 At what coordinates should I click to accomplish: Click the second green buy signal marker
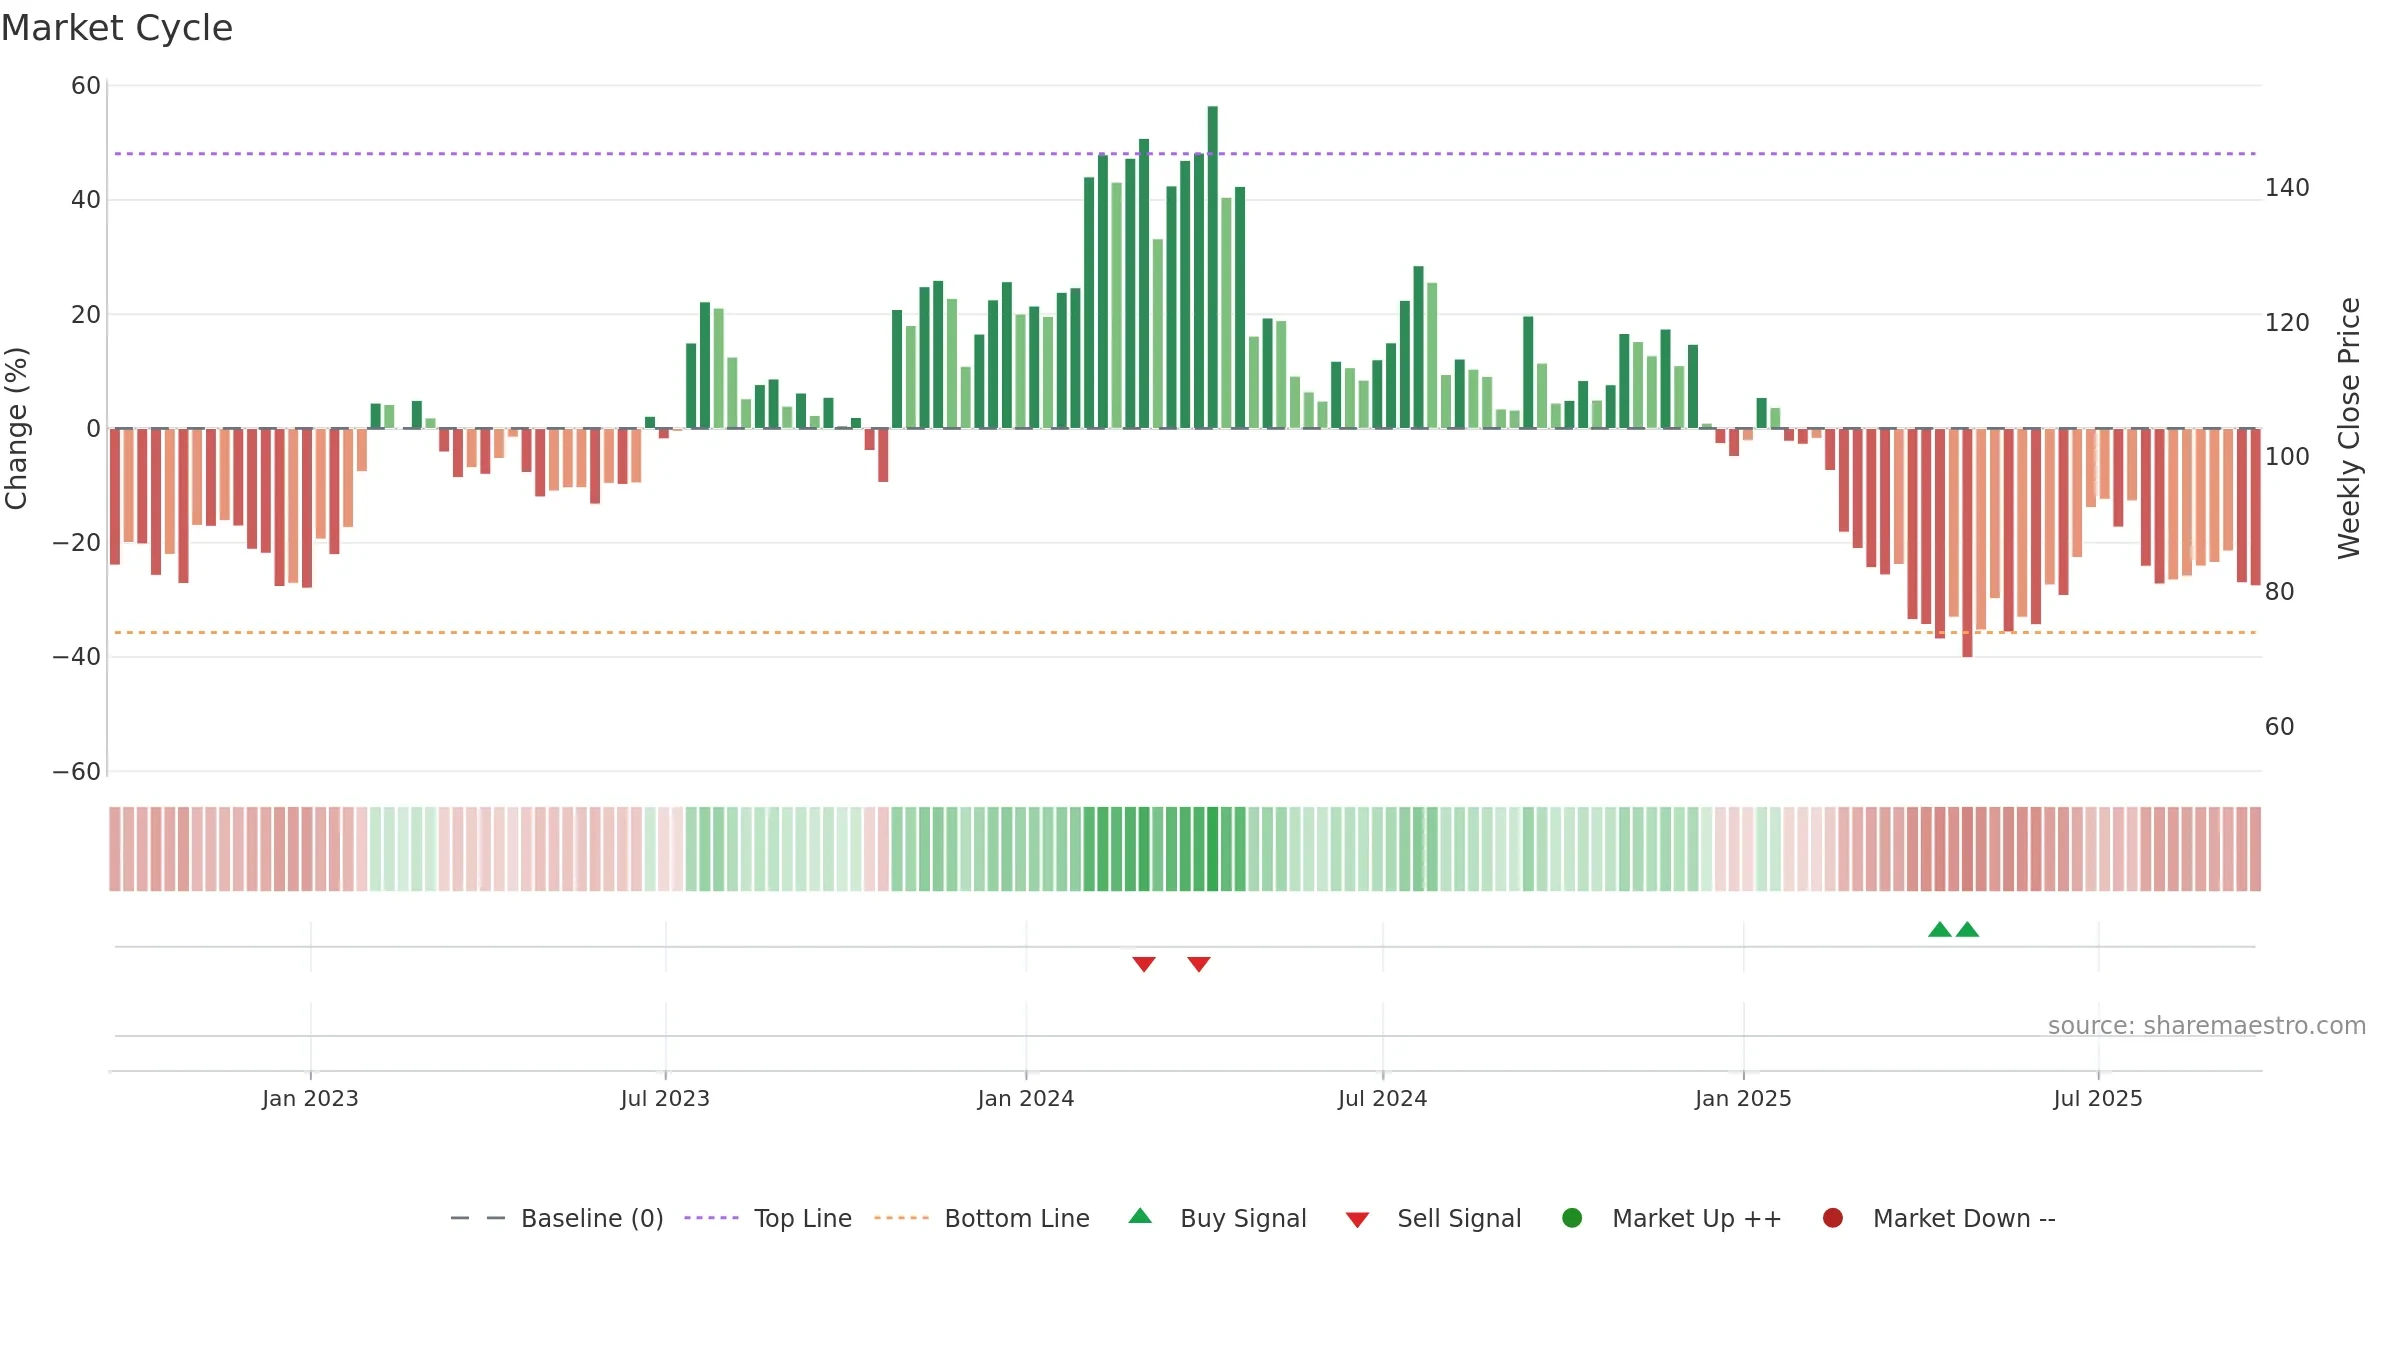coord(1967,929)
